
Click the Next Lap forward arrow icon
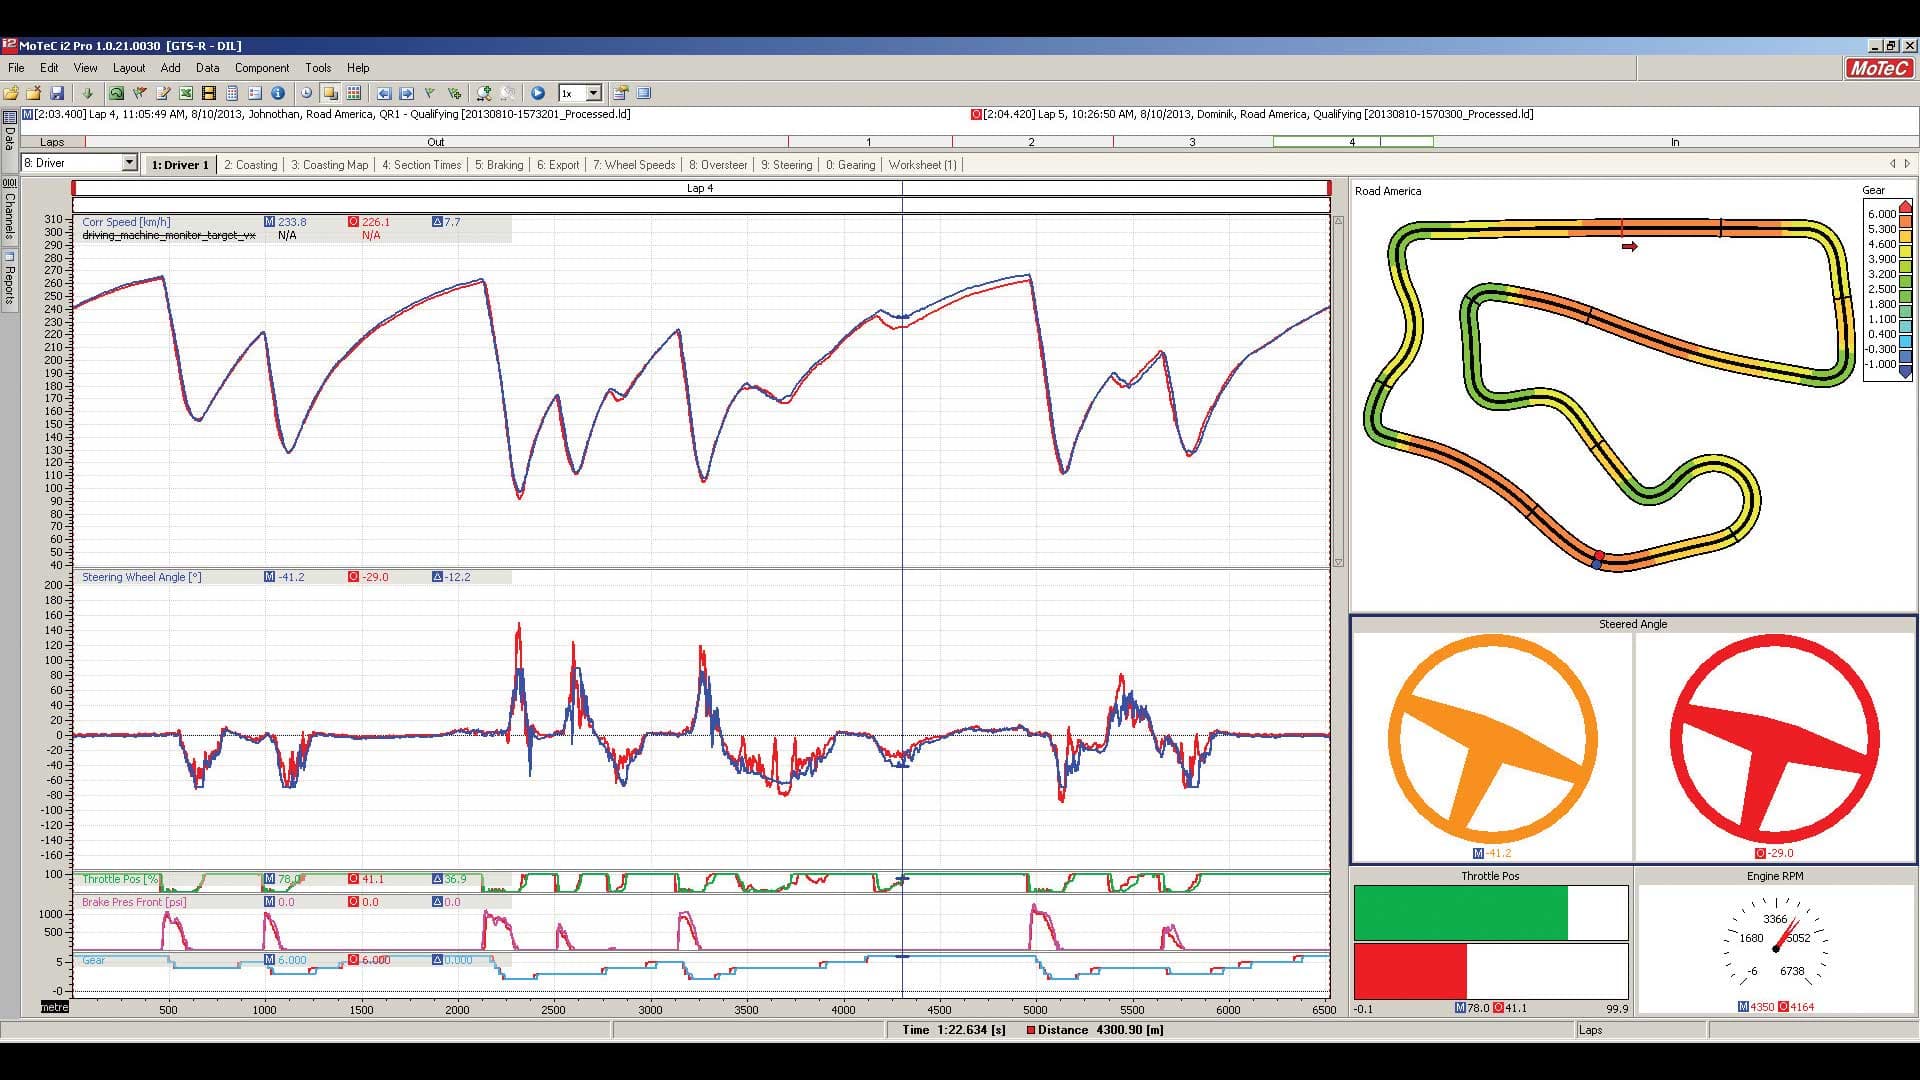(407, 92)
